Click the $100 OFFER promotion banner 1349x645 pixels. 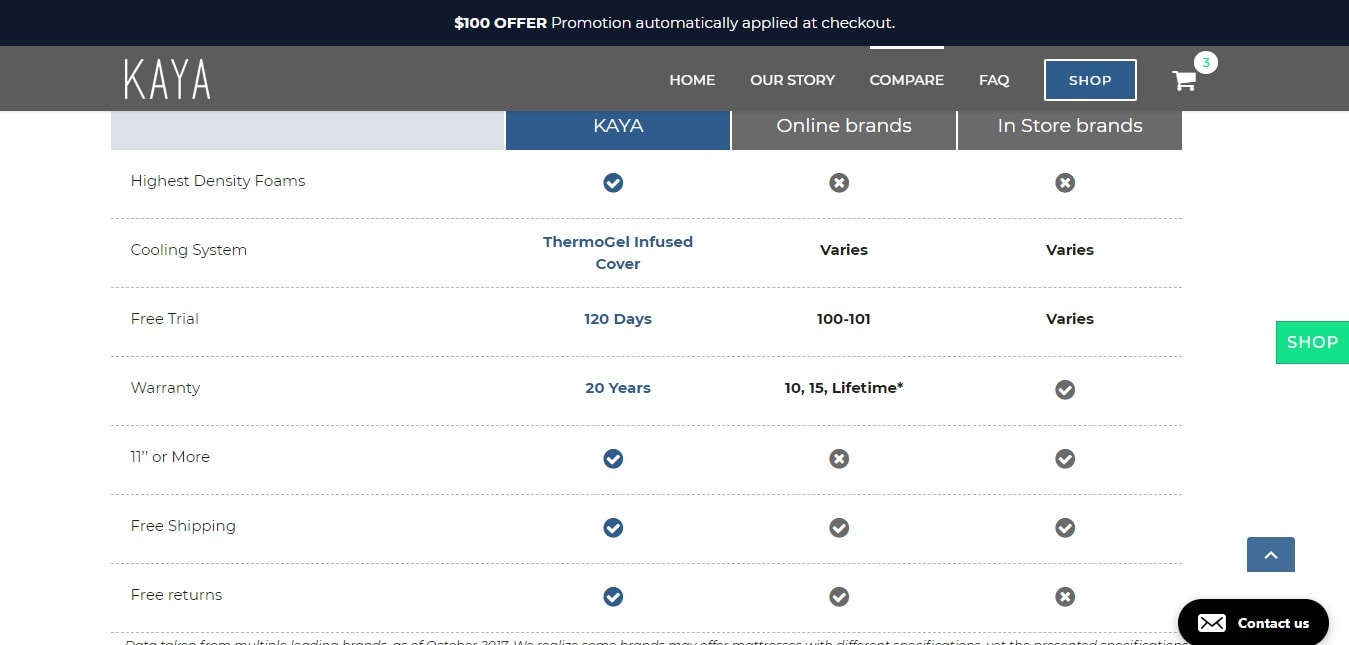(674, 22)
